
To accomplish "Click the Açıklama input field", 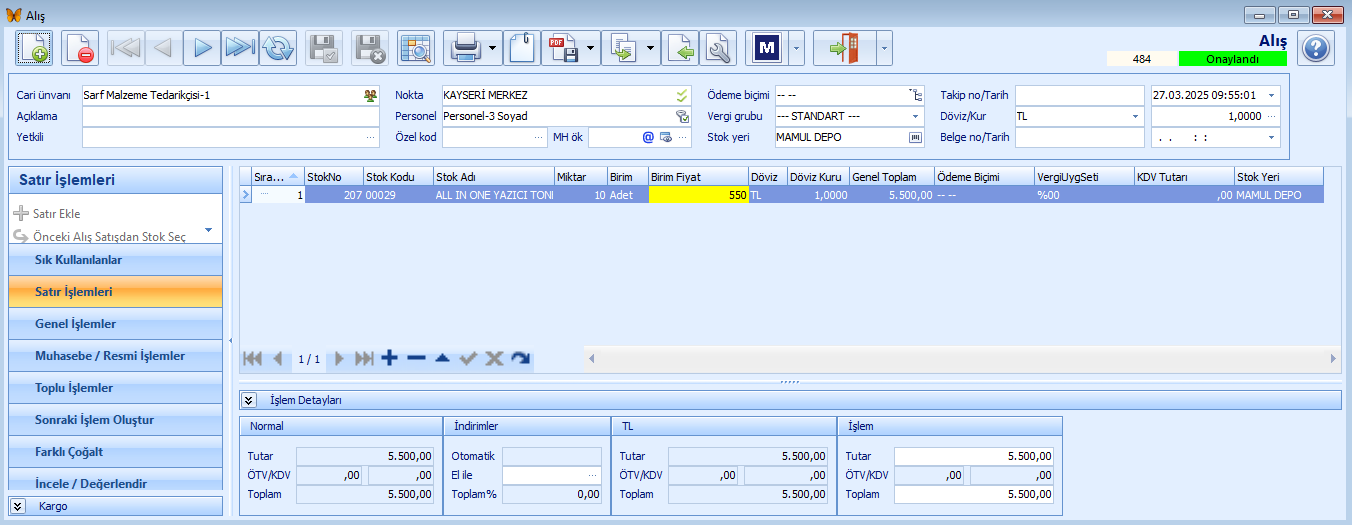I will 231,116.
